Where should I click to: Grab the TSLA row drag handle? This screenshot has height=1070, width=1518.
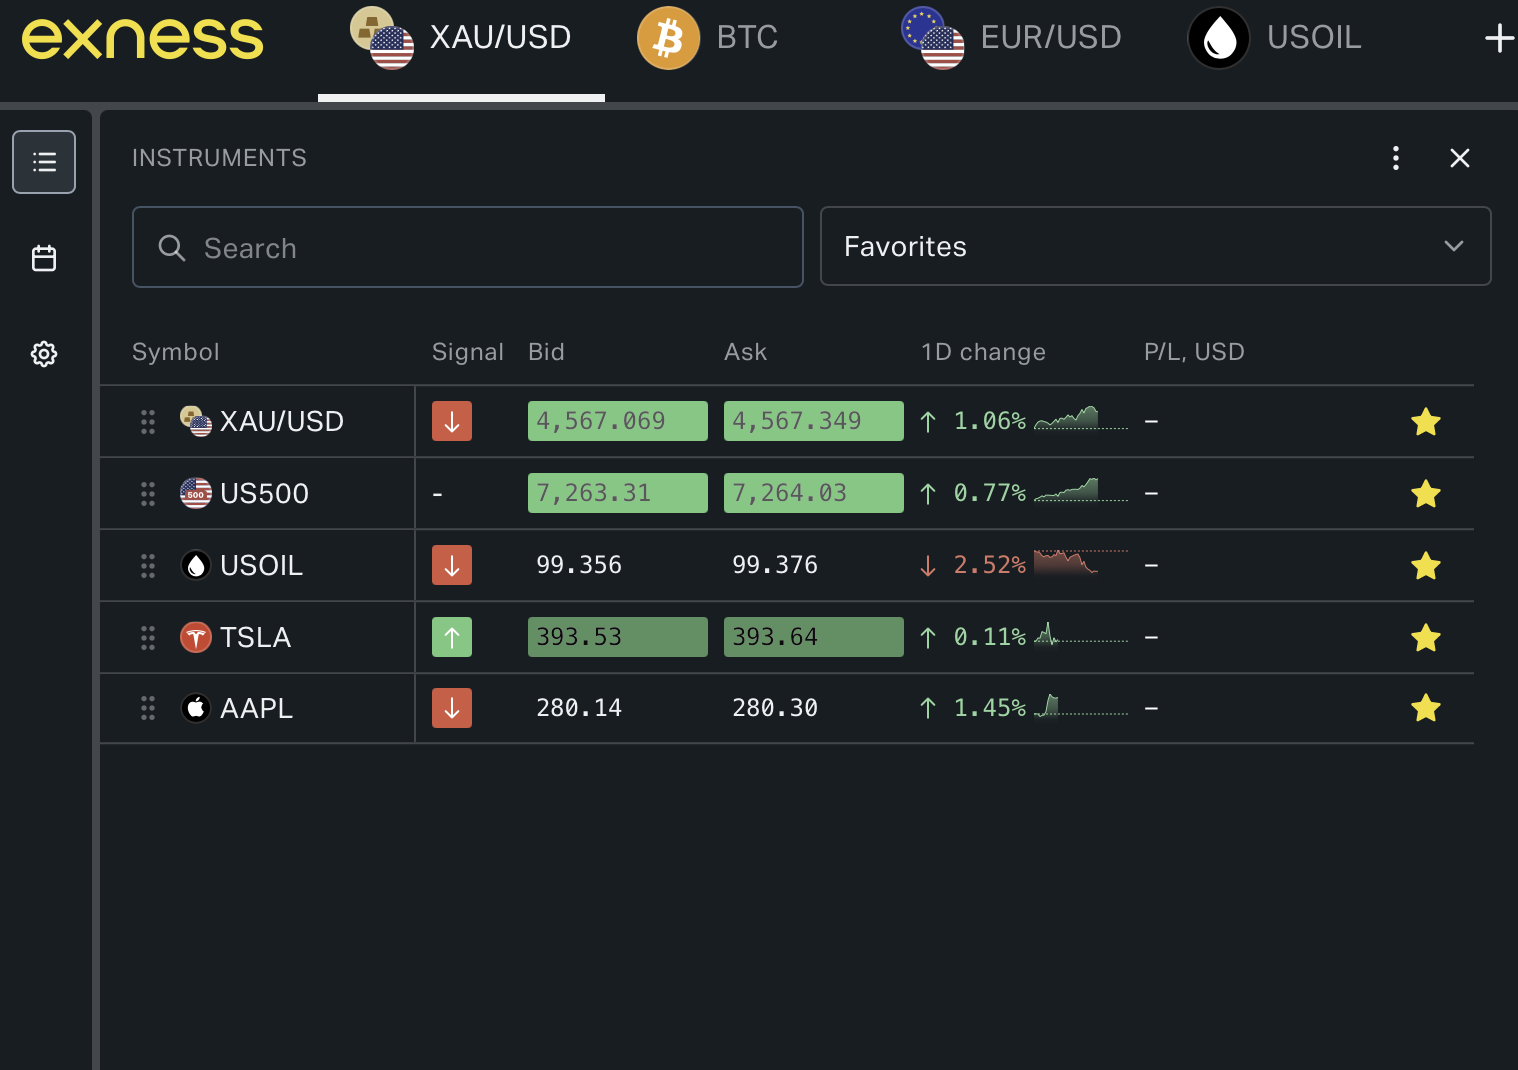148,638
